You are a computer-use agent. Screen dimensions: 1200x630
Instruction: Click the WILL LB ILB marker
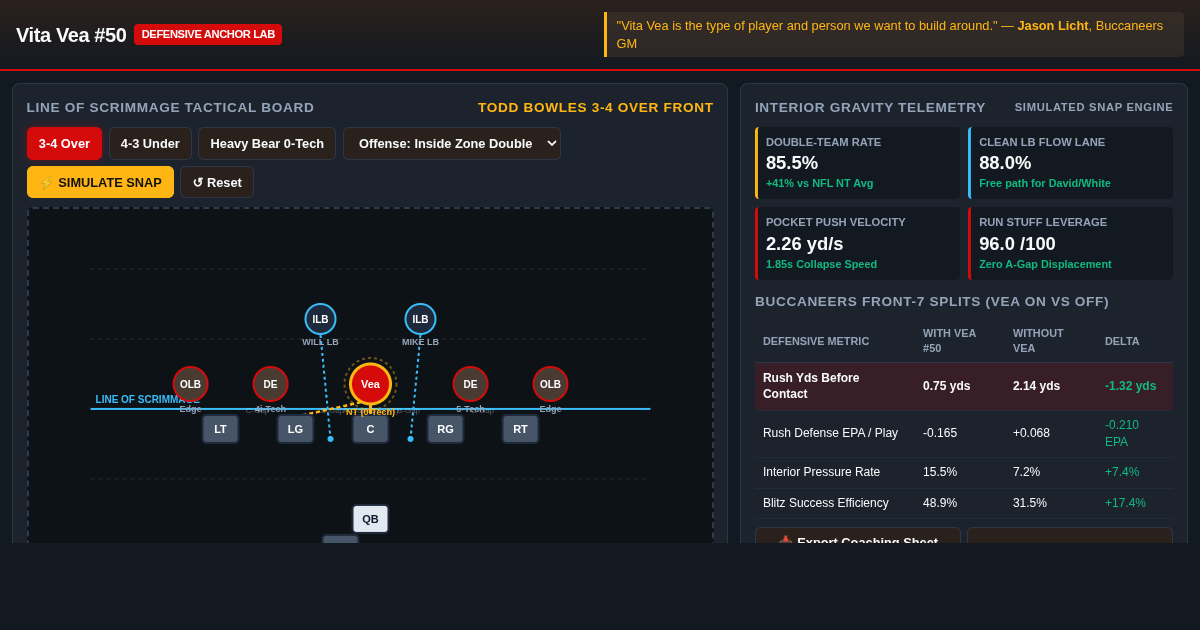click(320, 319)
